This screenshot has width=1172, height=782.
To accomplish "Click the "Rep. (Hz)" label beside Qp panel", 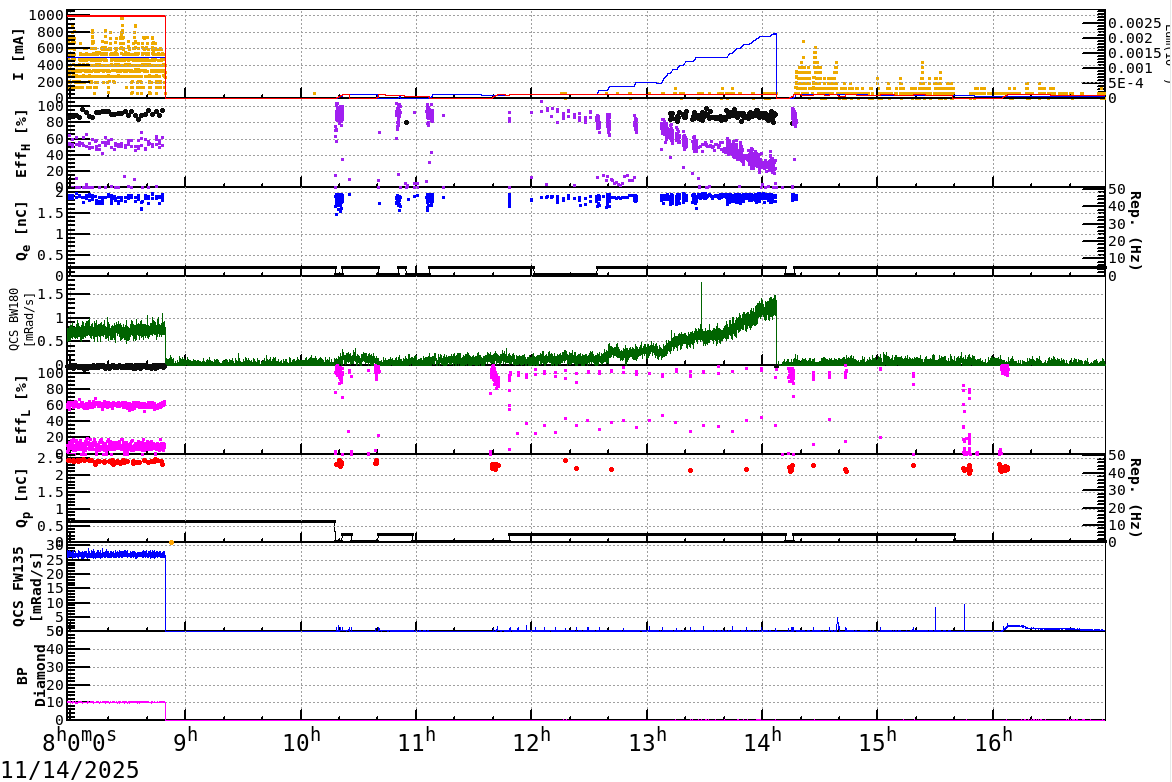I will click(x=1134, y=498).
